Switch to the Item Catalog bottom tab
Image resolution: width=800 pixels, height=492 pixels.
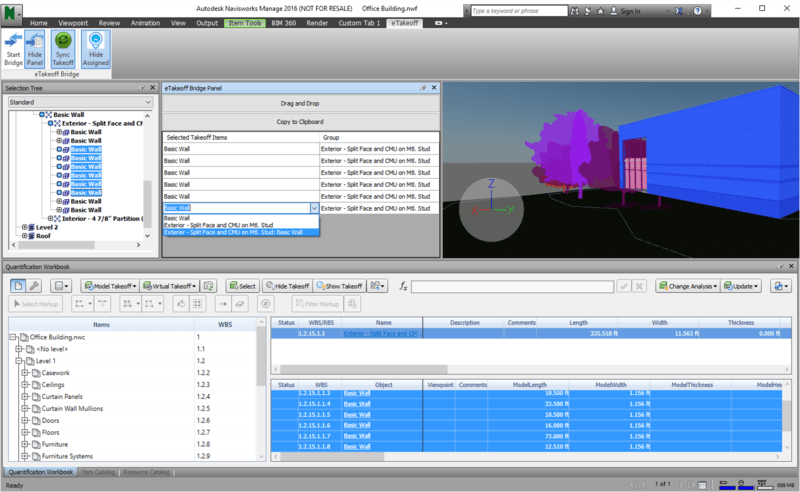(98, 472)
